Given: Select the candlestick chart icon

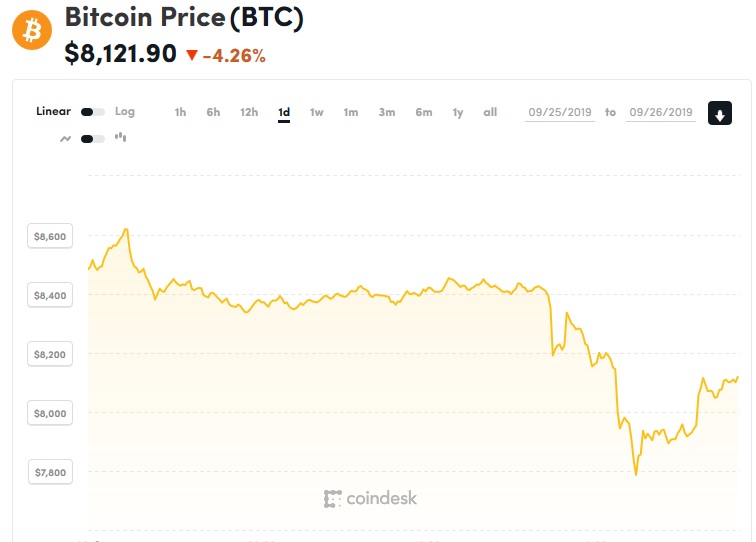Looking at the screenshot, I should point(121,138).
